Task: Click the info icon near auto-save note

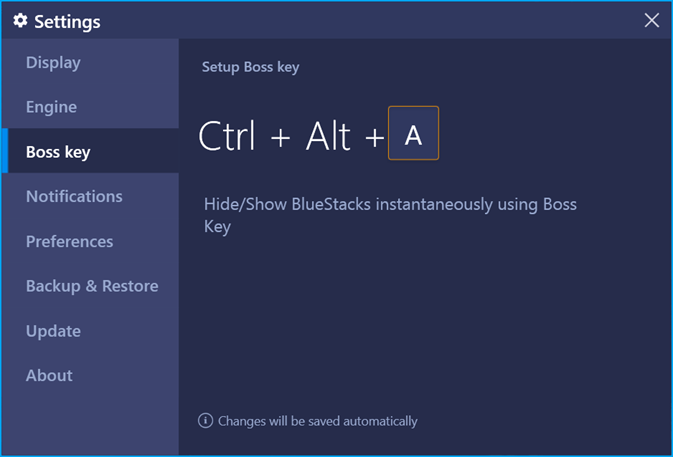Action: click(x=205, y=421)
